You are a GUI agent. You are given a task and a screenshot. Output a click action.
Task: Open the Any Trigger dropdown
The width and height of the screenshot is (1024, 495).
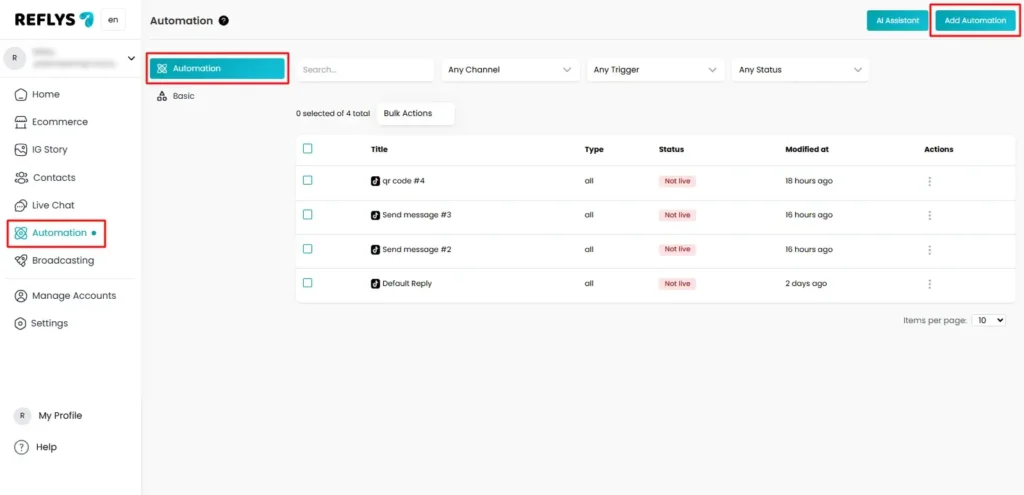pos(656,70)
